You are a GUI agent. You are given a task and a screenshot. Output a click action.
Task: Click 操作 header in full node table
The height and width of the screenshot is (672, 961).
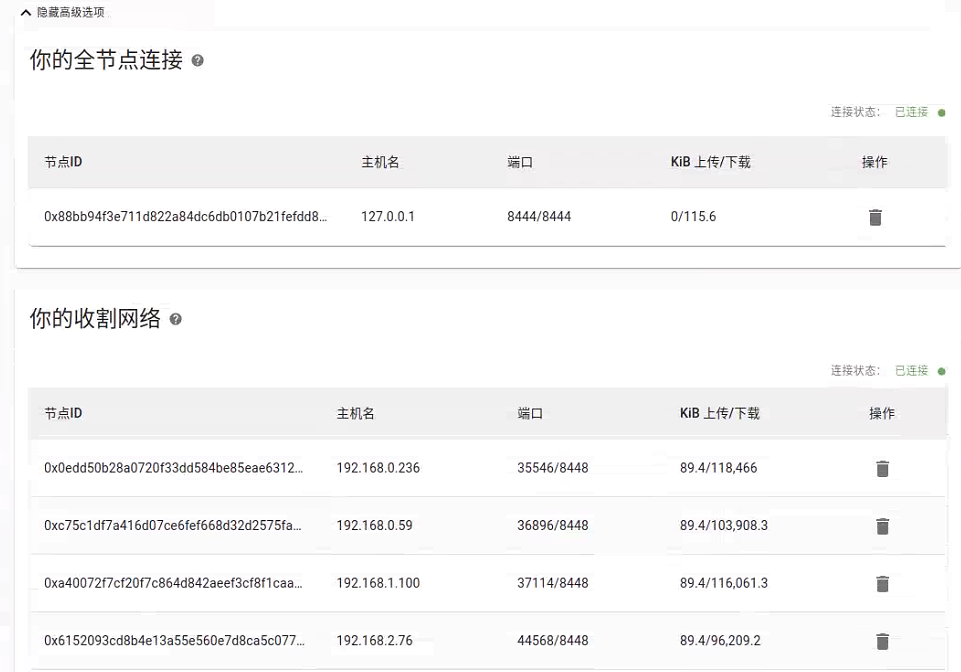point(875,162)
